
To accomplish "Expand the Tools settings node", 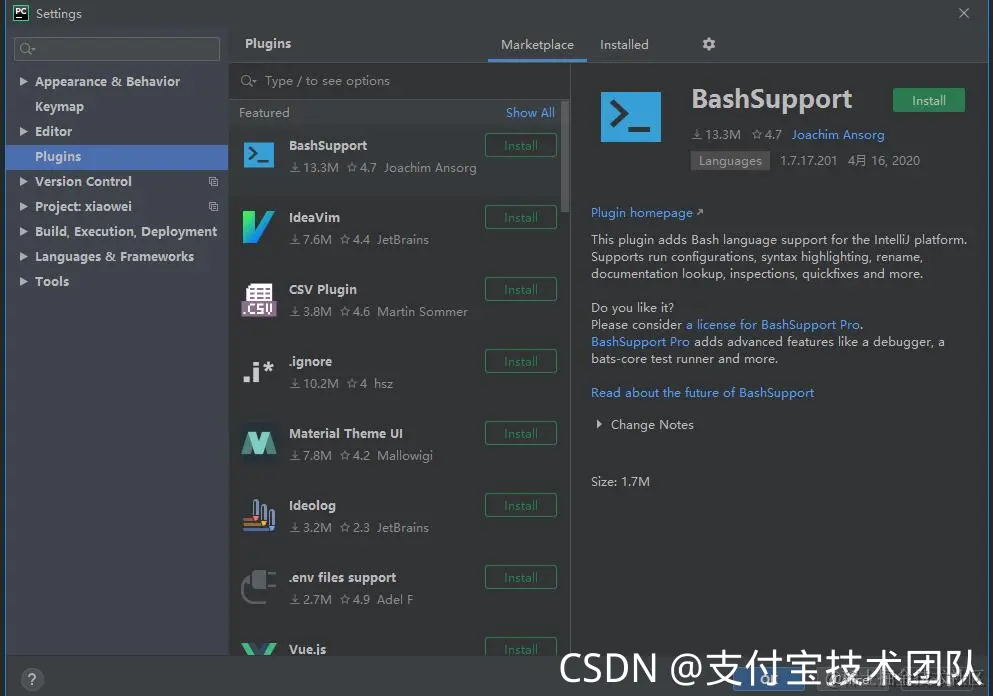I will click(23, 281).
